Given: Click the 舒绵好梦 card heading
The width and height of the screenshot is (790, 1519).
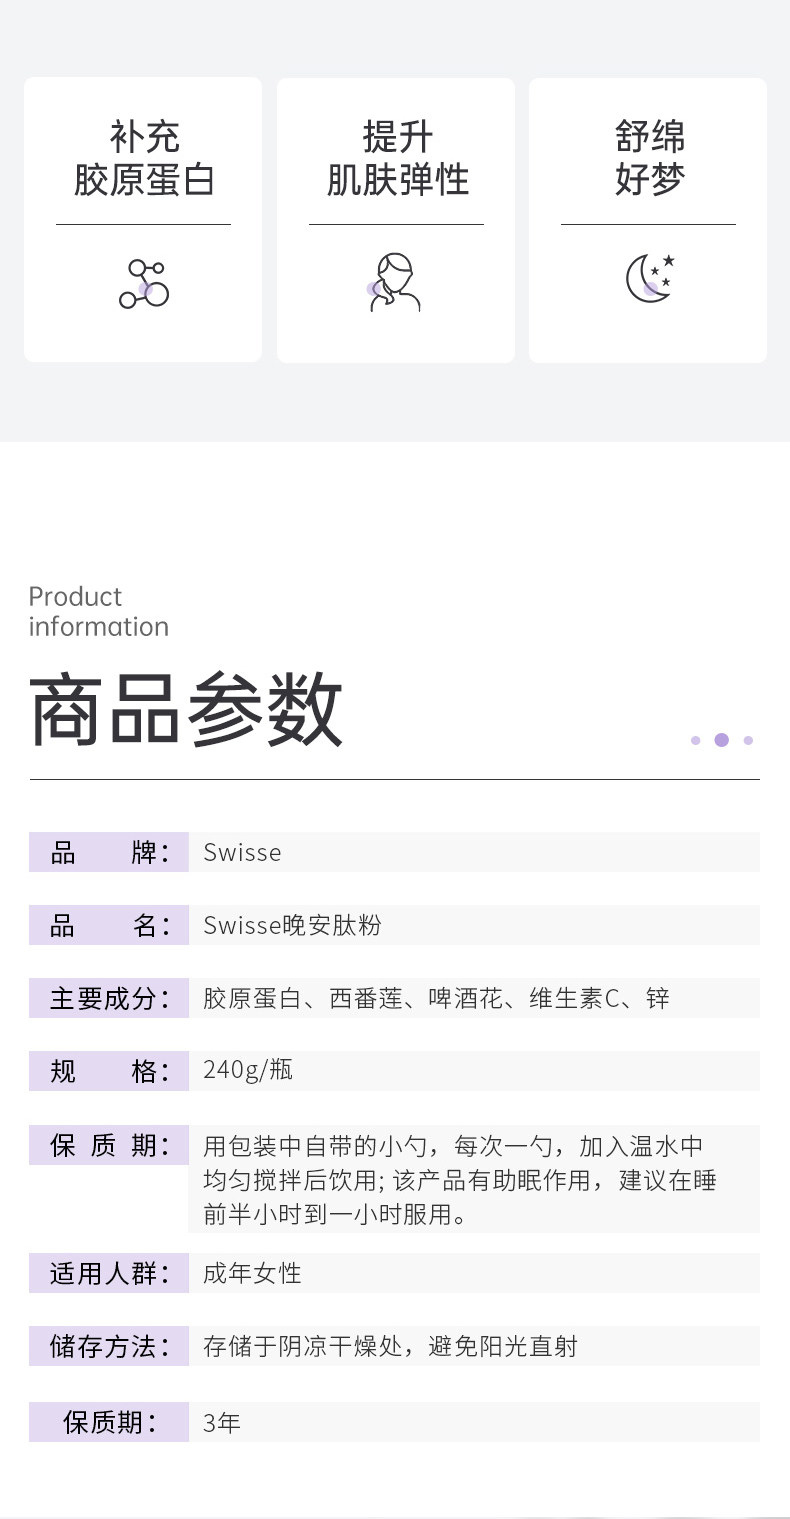Looking at the screenshot, I should click(649, 158).
